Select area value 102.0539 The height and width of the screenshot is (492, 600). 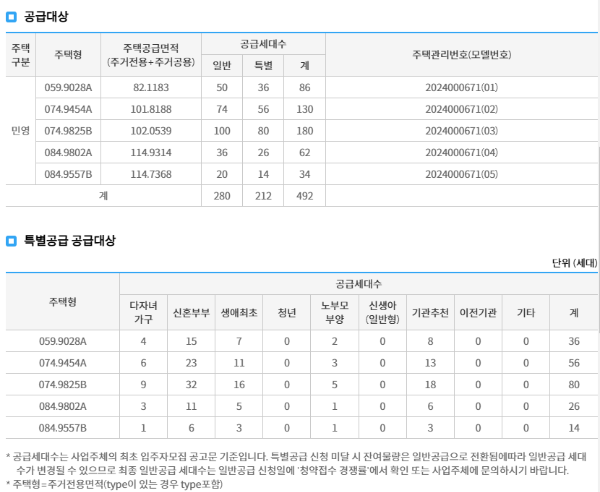(x=151, y=131)
